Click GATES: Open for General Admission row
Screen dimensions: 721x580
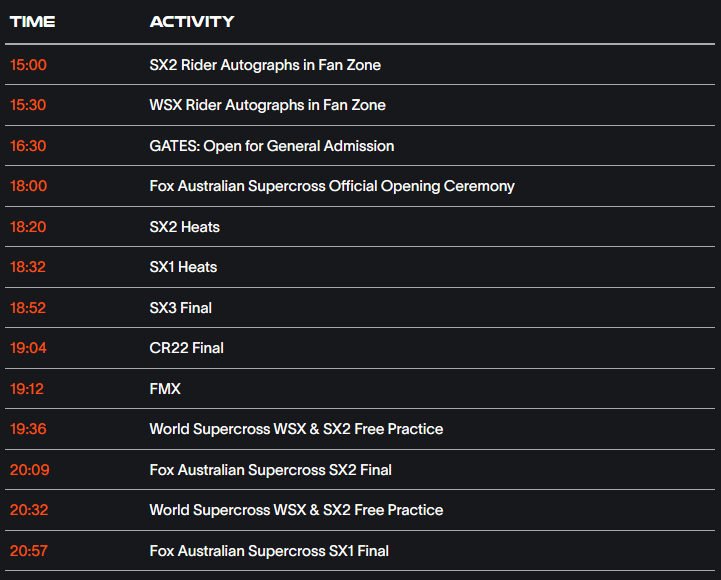(x=360, y=146)
